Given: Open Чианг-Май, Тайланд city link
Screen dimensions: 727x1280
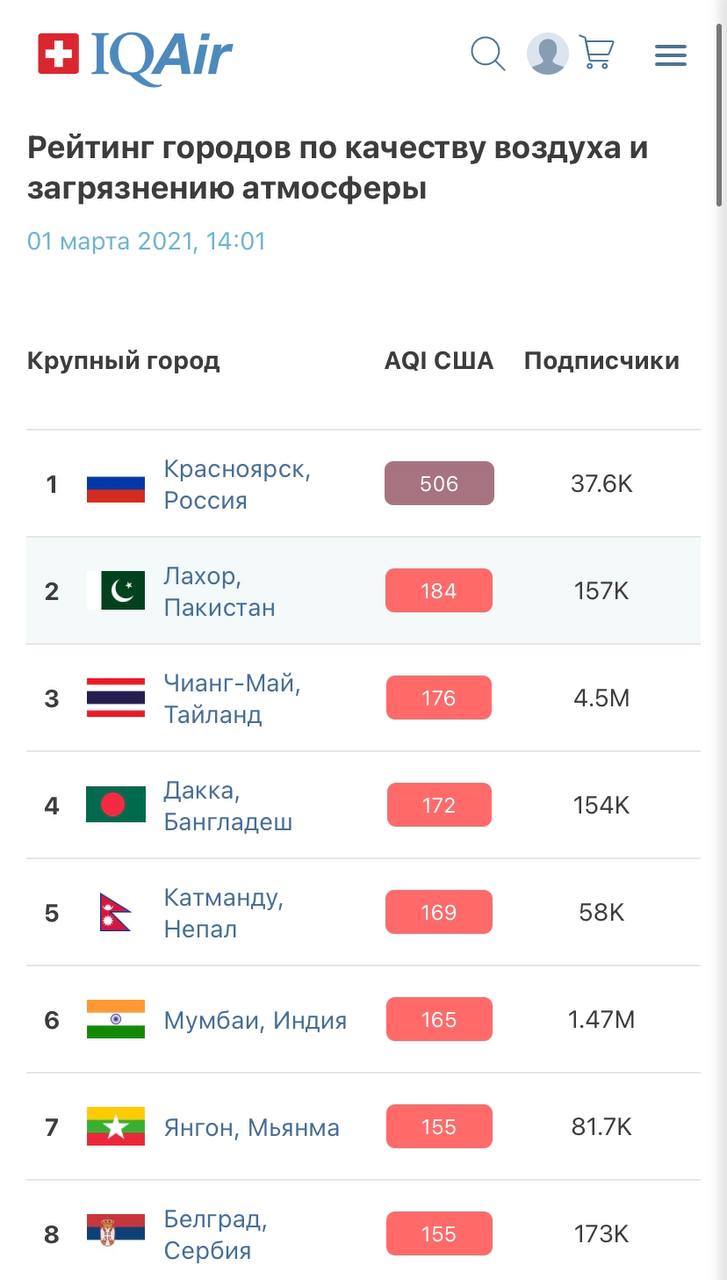Looking at the screenshot, I should click(x=232, y=699).
